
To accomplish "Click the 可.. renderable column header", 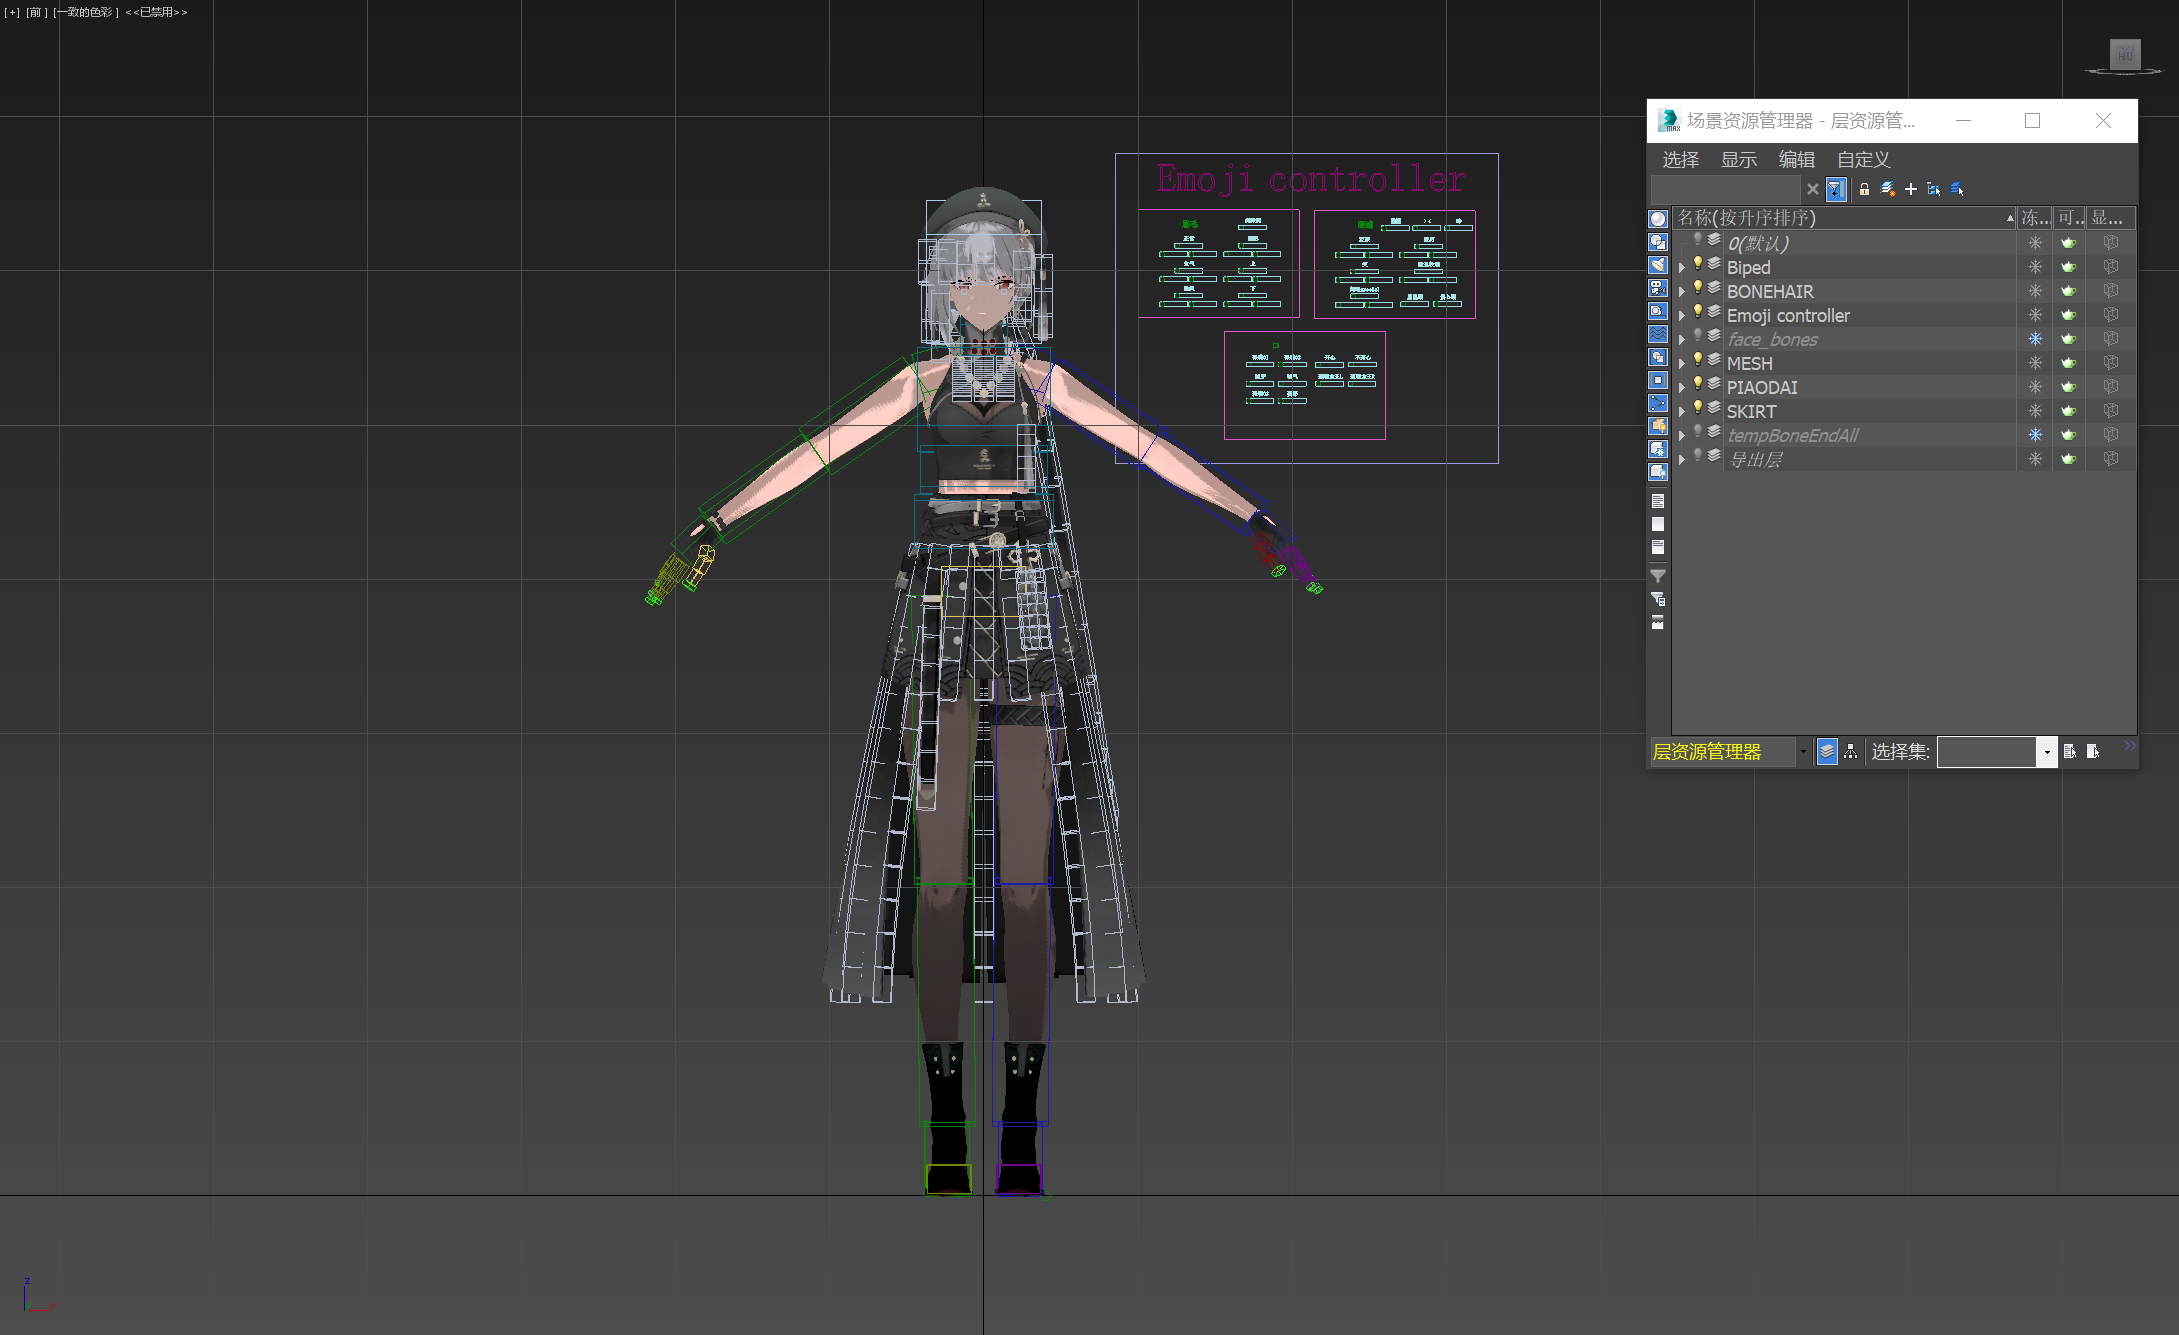I will coord(2069,218).
